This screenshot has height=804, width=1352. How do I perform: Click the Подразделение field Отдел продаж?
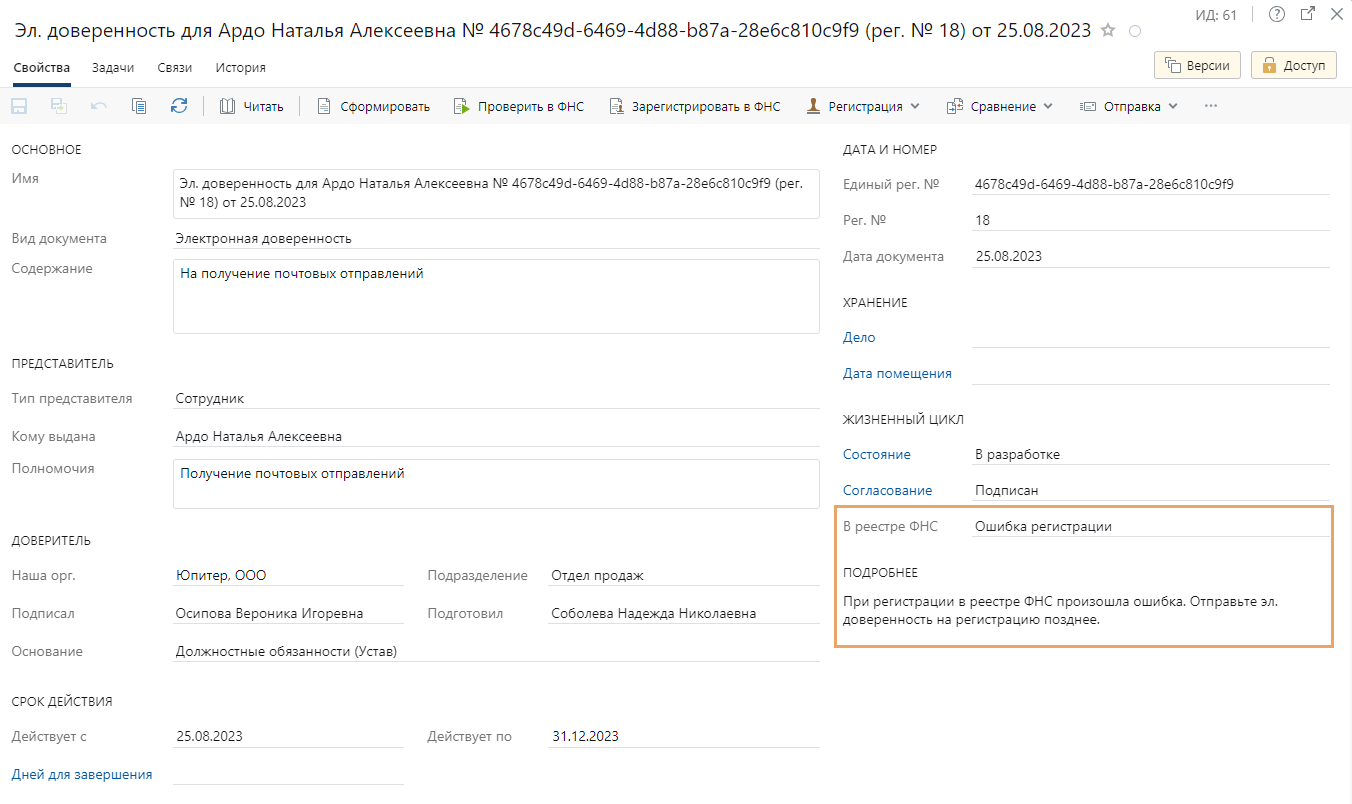[x=684, y=575]
